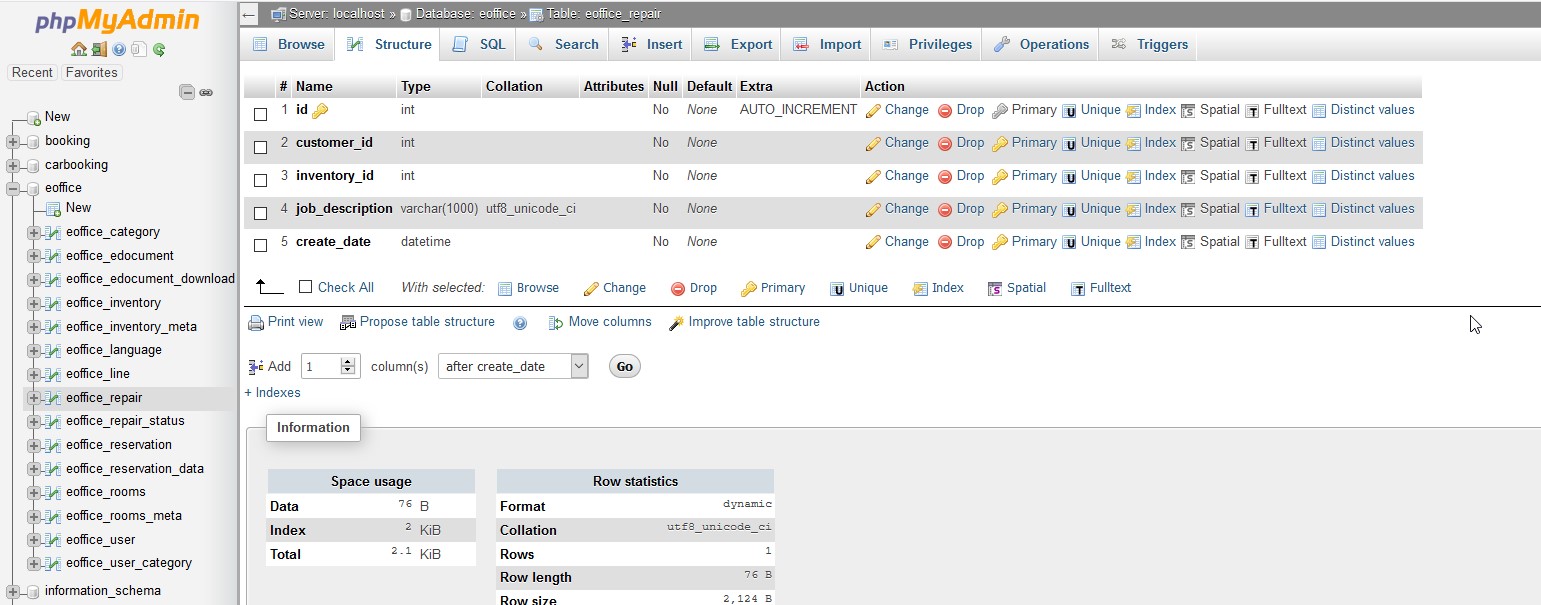This screenshot has width=1541, height=605.
Task: Click the Drop icon for customer_id column
Action: [x=944, y=143]
